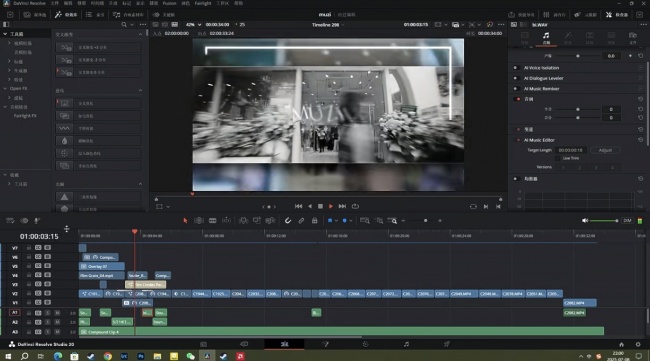650x361 pixels.
Task: Add a volume keyframe with the diamond icon
Action: click(x=631, y=56)
